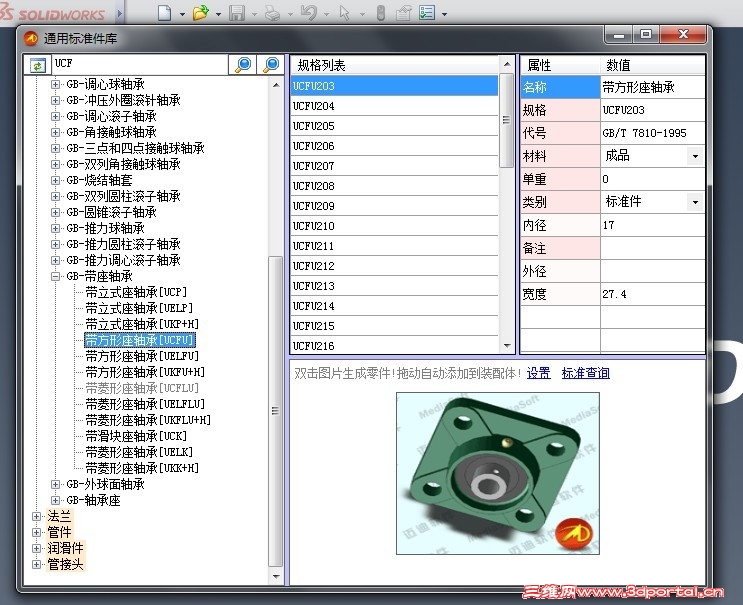The height and width of the screenshot is (605, 743).
Task: Select UCFU216 in the specification list
Action: (x=394, y=346)
